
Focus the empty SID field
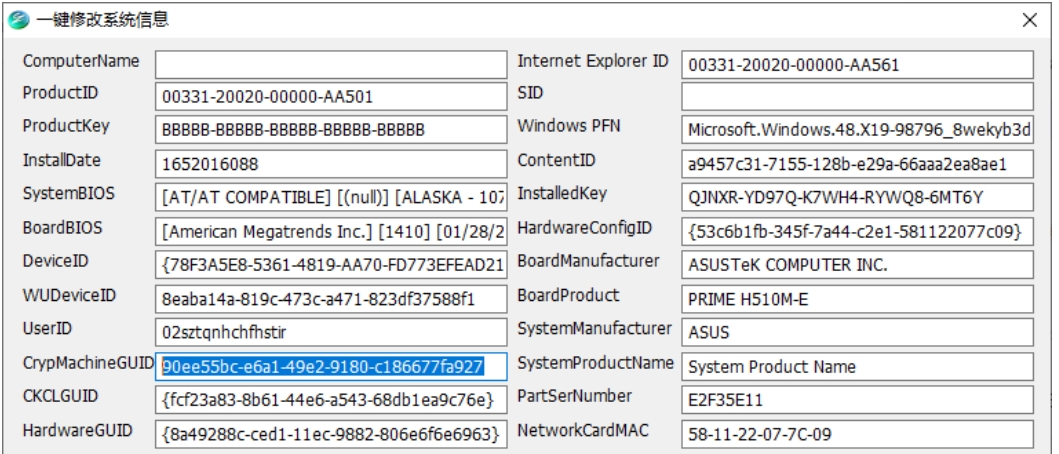[x=857, y=97]
